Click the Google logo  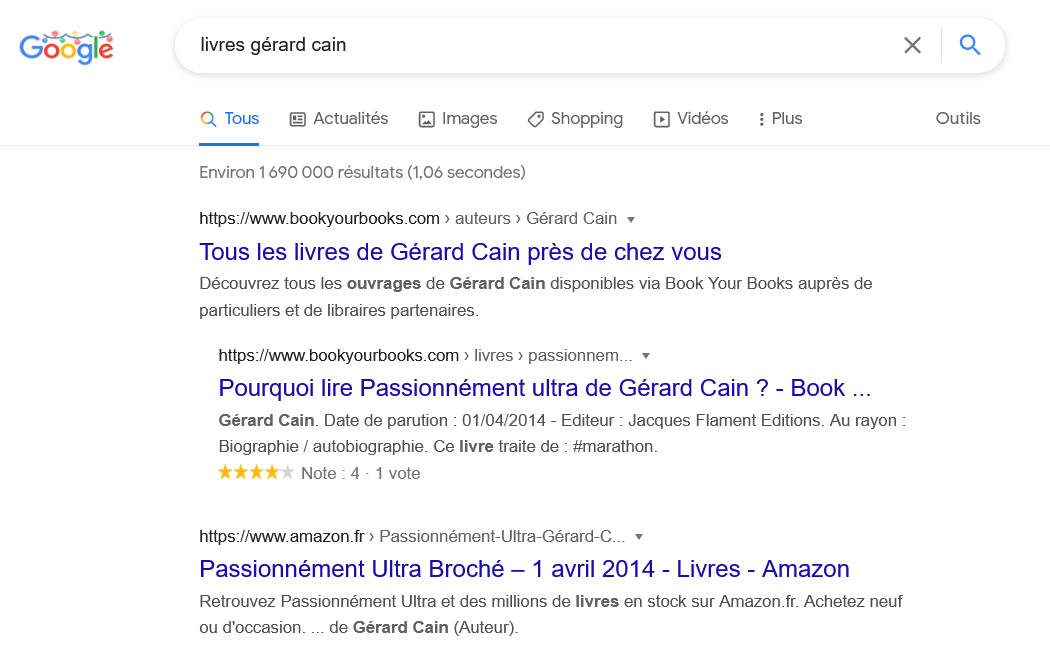coord(66,47)
